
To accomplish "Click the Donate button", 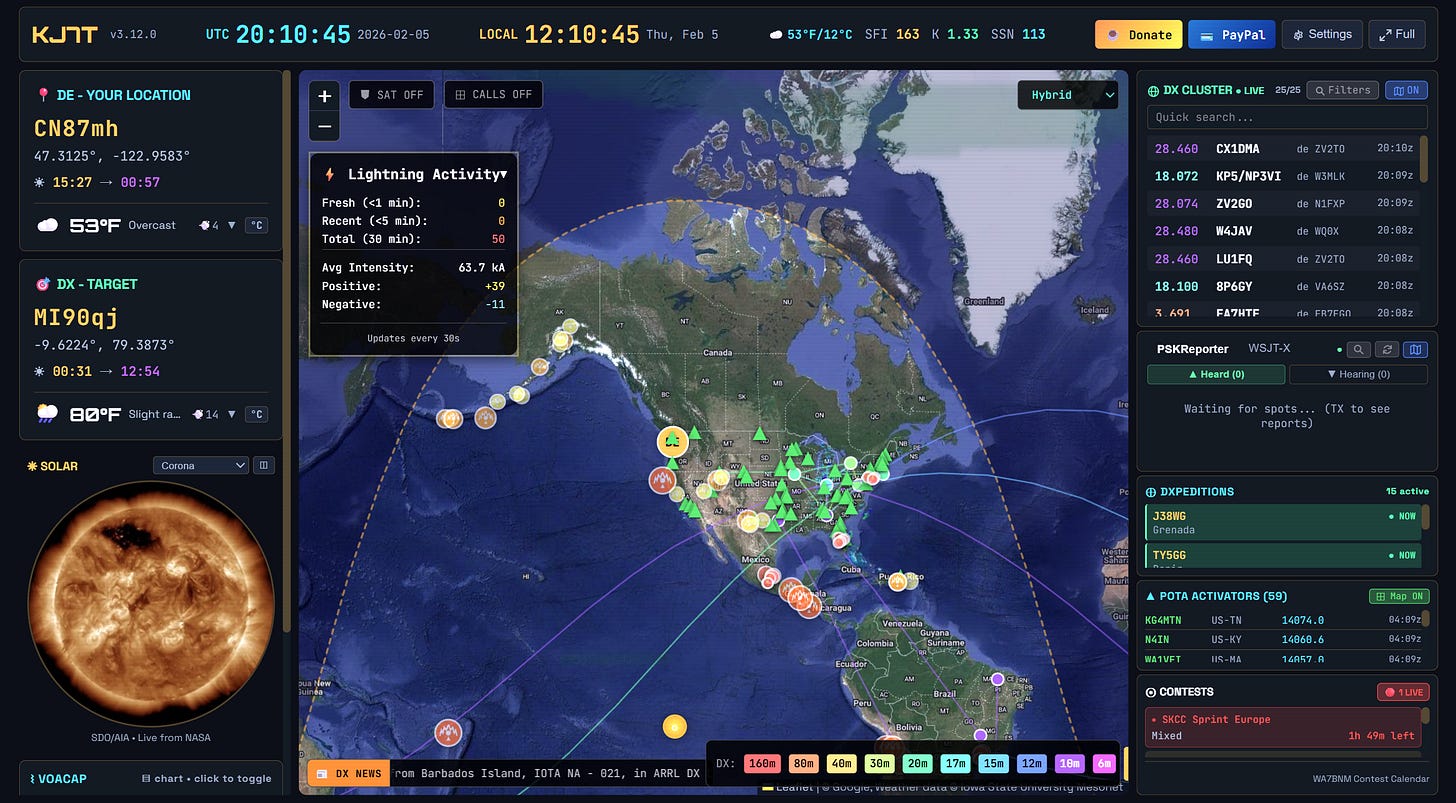I will pos(1138,34).
